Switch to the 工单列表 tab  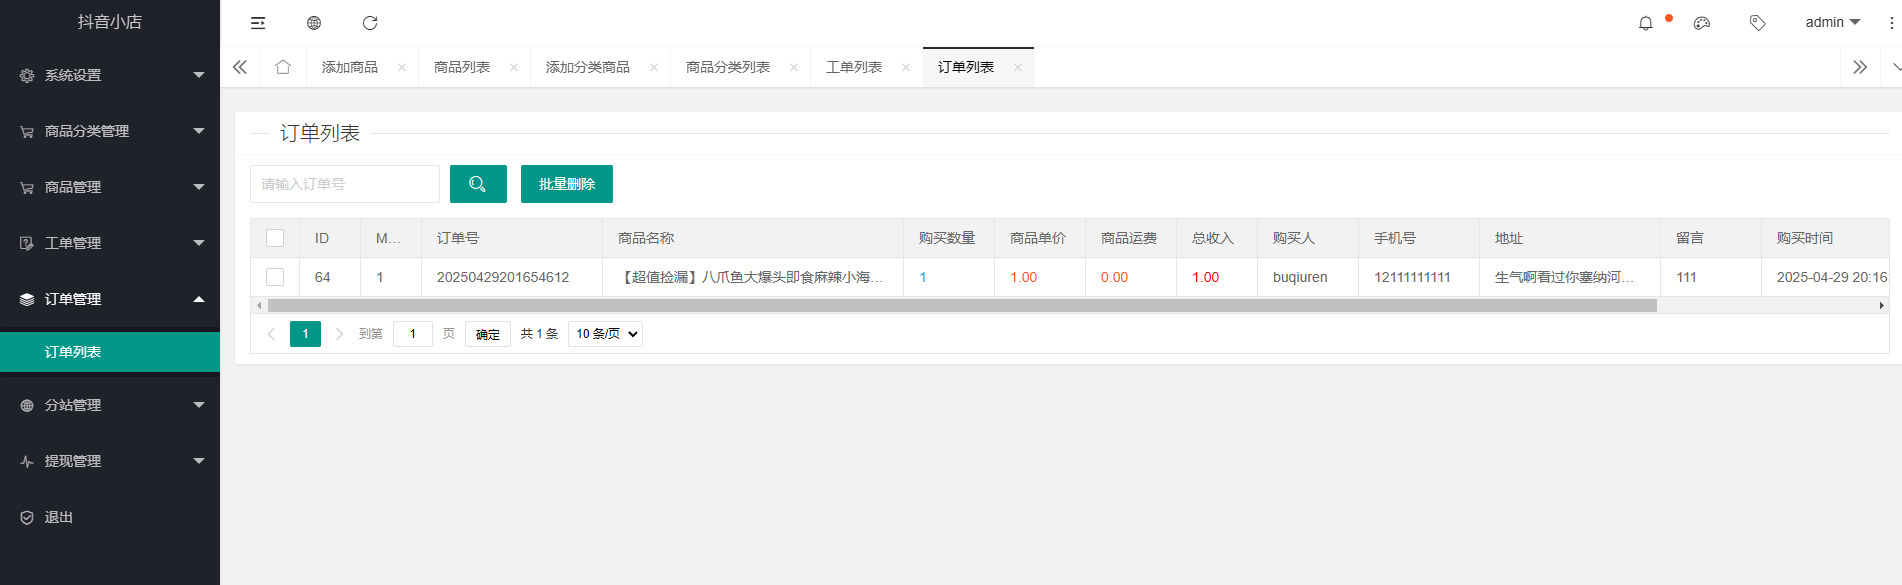pos(854,67)
